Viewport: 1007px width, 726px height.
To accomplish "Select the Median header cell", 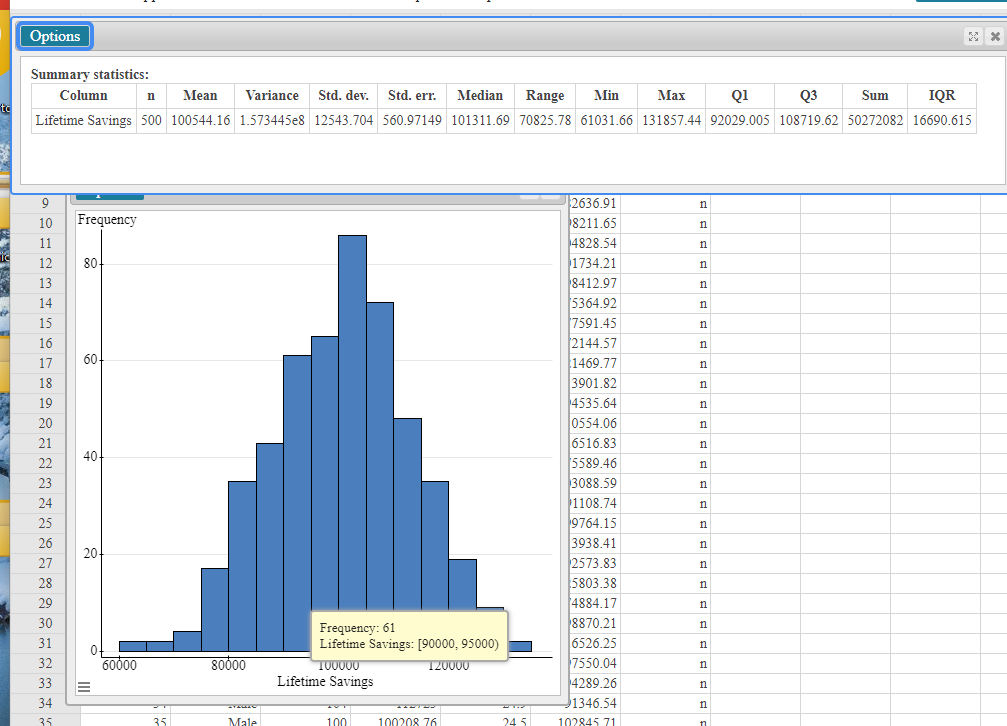I will pos(480,95).
